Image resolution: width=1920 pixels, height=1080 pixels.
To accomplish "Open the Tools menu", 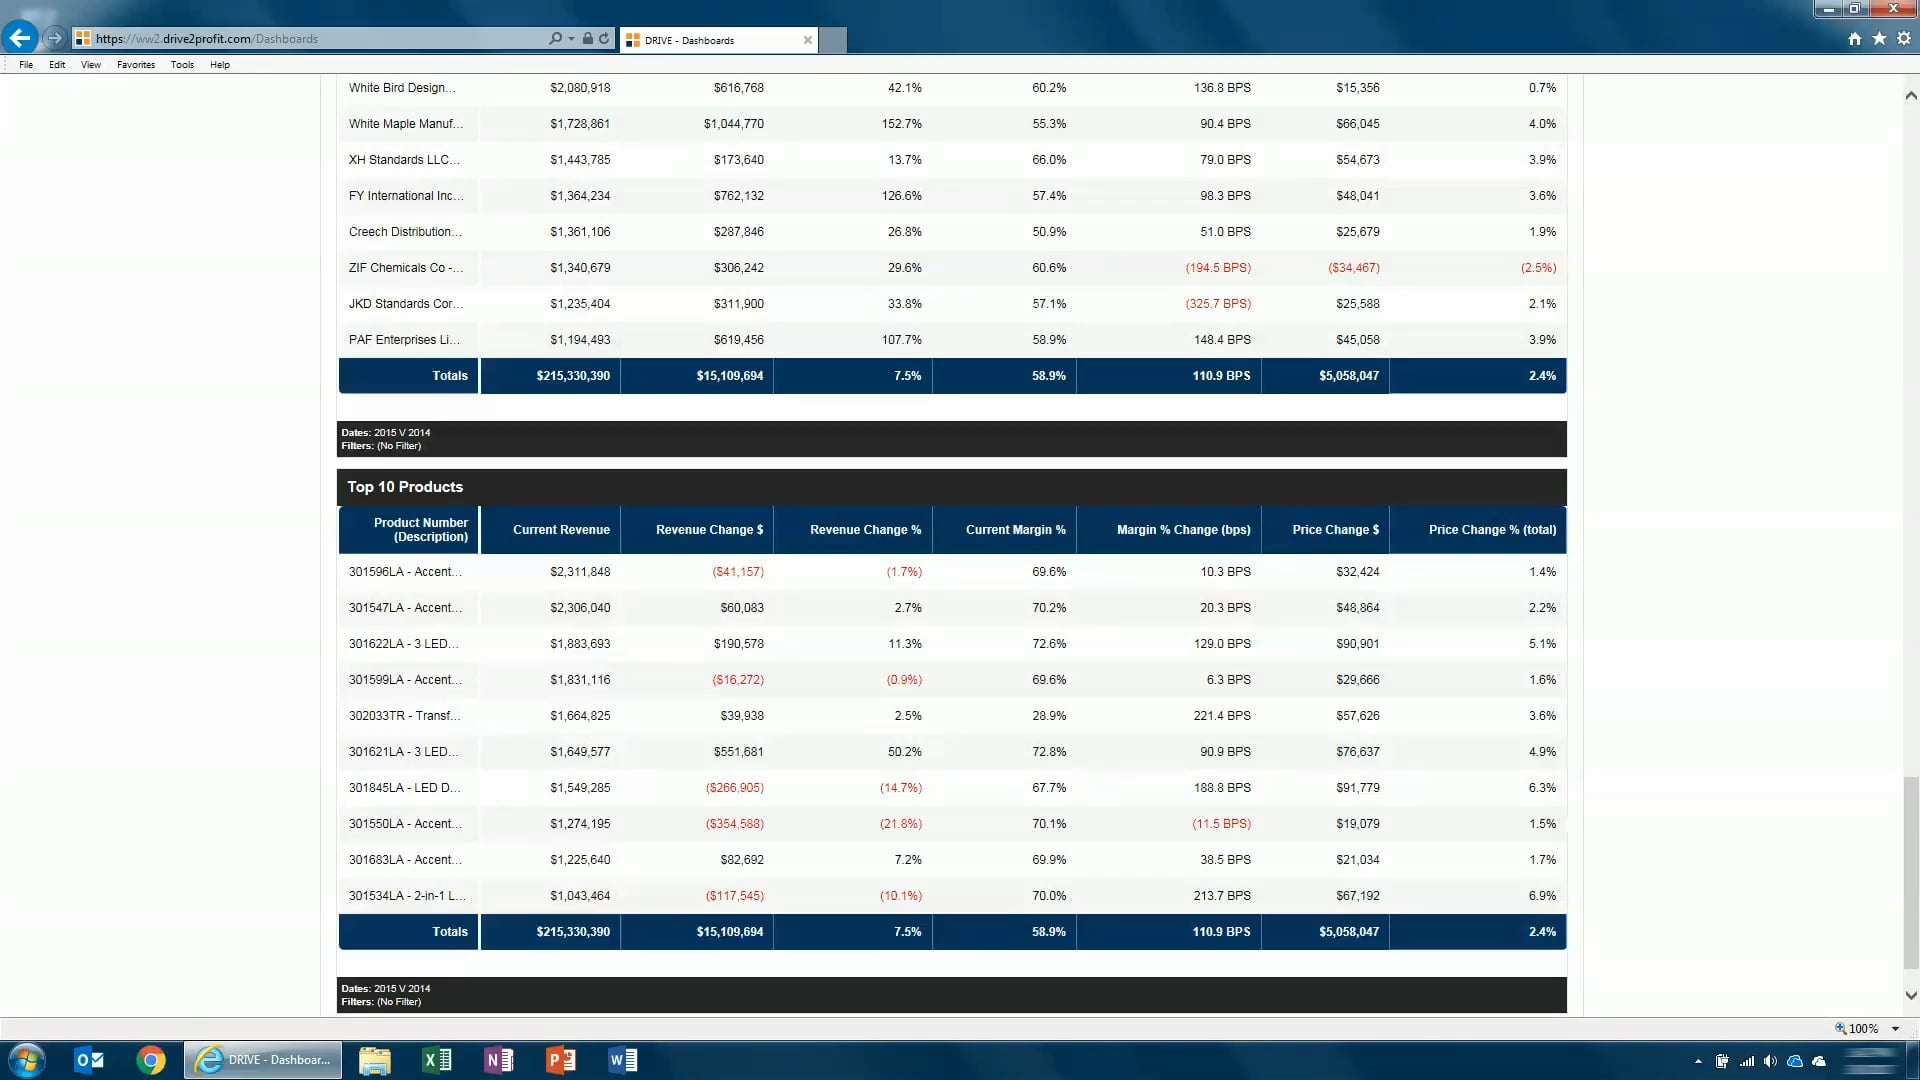I will click(x=182, y=64).
